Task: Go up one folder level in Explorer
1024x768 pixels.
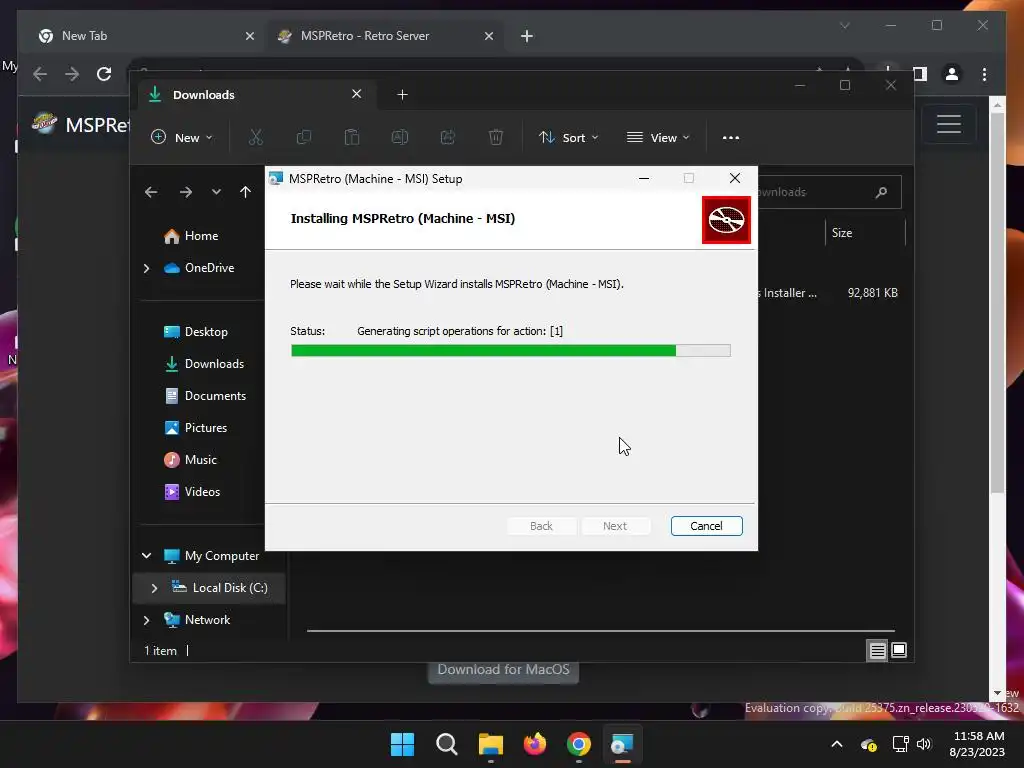Action: [x=246, y=192]
